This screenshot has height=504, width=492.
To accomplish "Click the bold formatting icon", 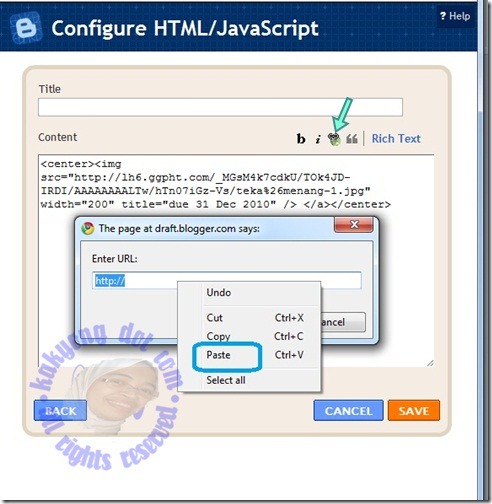I will (301, 139).
